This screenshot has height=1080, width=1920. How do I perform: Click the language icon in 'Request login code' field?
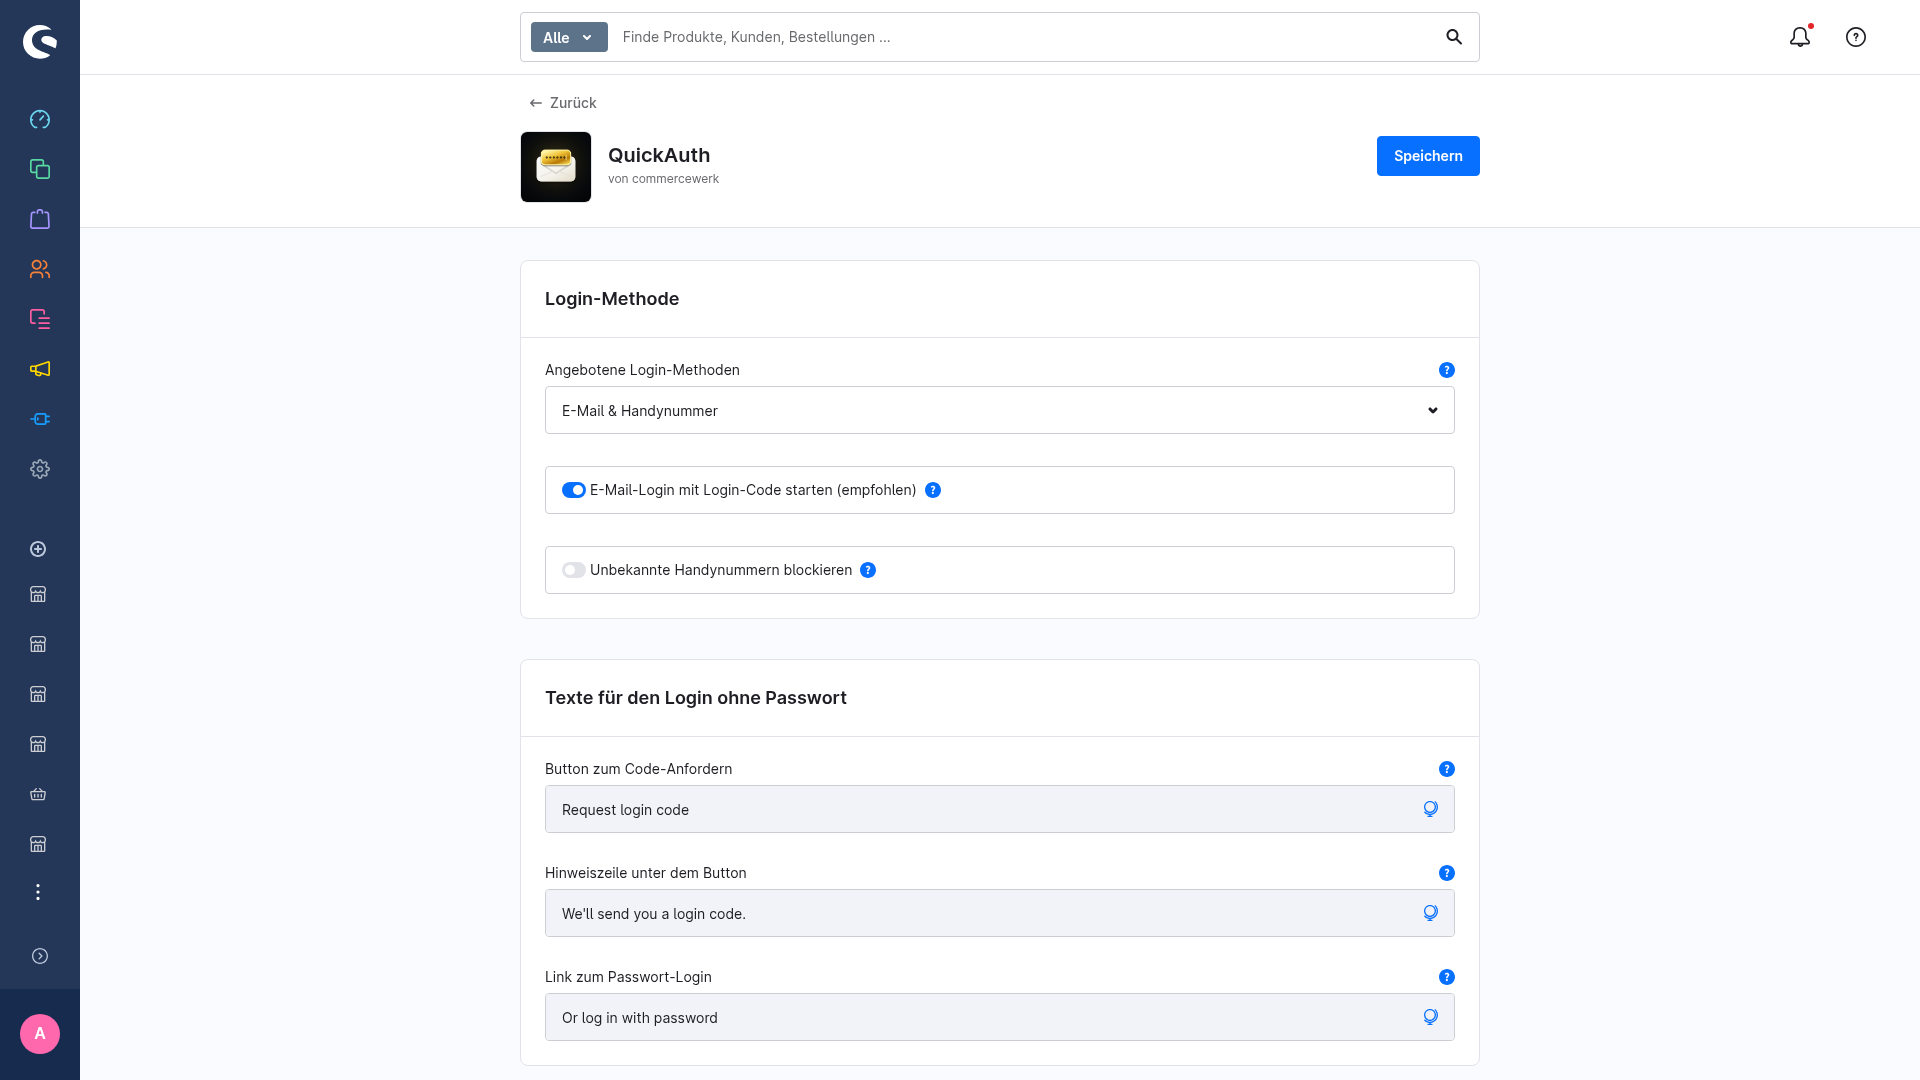[x=1430, y=809]
